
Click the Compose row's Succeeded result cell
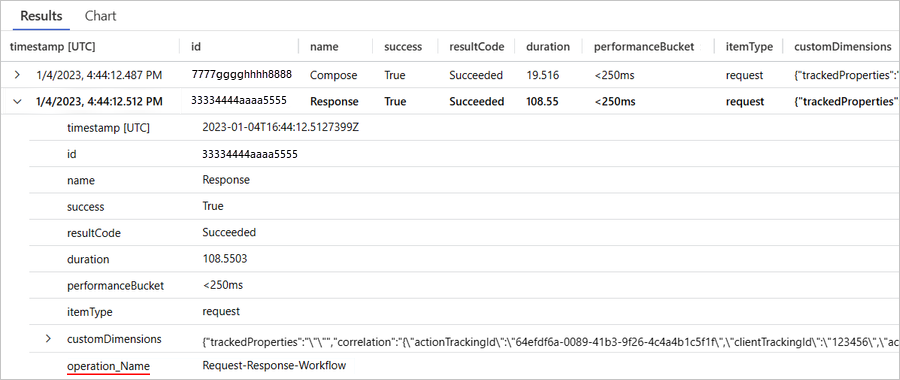476,75
